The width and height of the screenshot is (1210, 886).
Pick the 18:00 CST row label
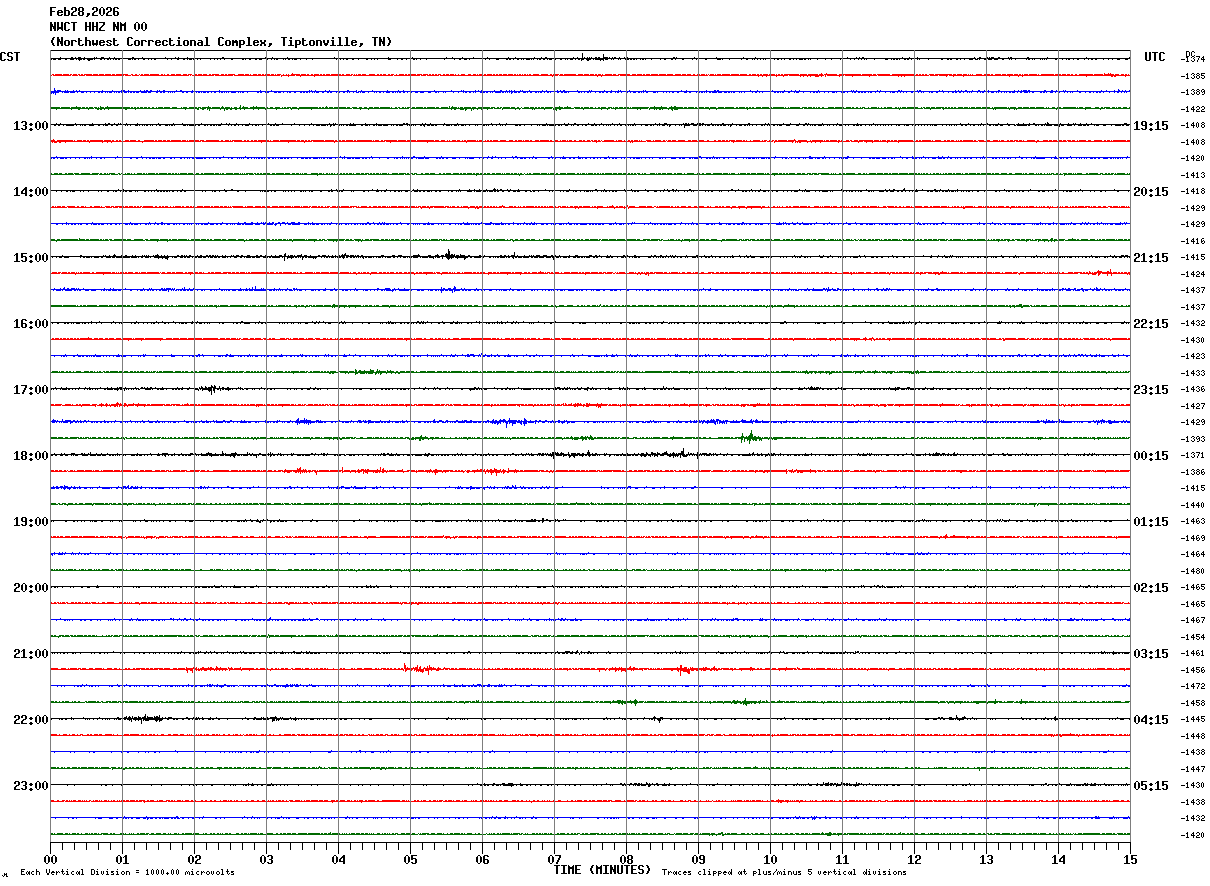click(x=30, y=456)
